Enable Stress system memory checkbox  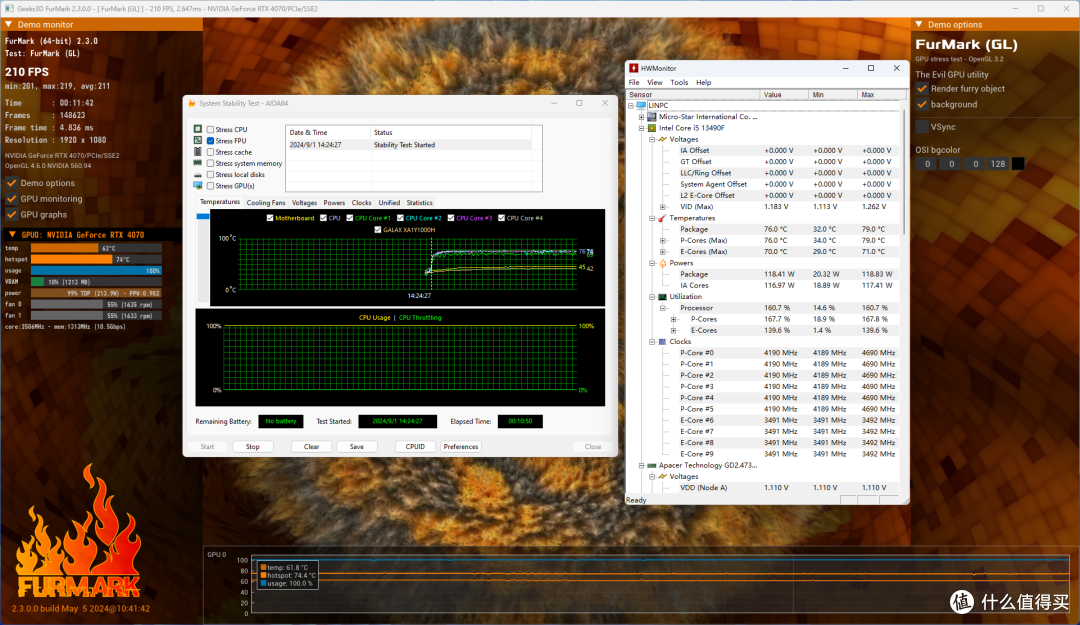coord(211,163)
